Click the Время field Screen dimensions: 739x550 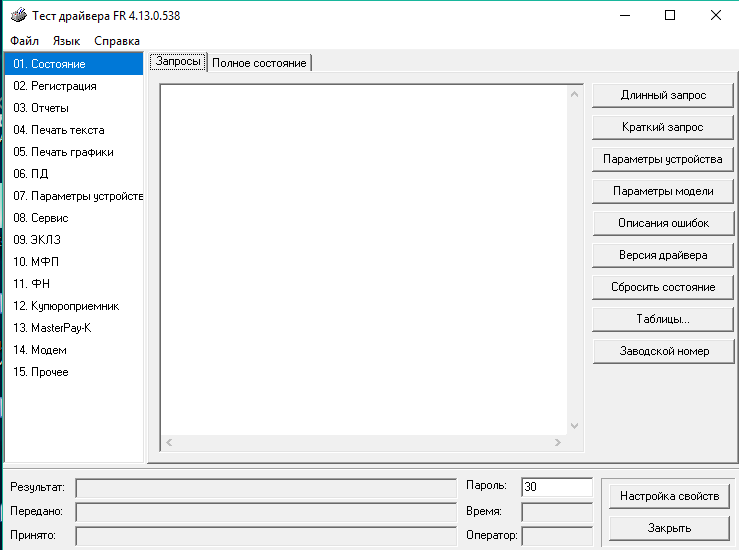click(x=557, y=512)
